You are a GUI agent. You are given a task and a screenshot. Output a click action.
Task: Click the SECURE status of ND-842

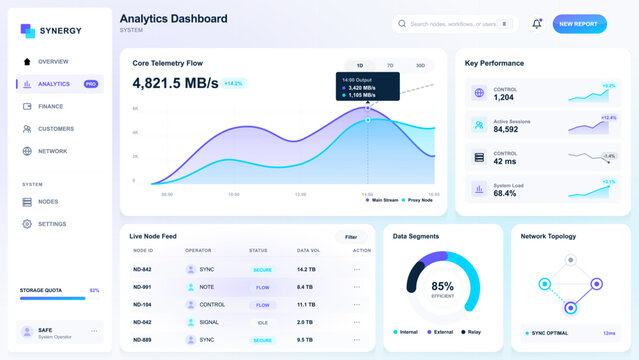(x=262, y=270)
